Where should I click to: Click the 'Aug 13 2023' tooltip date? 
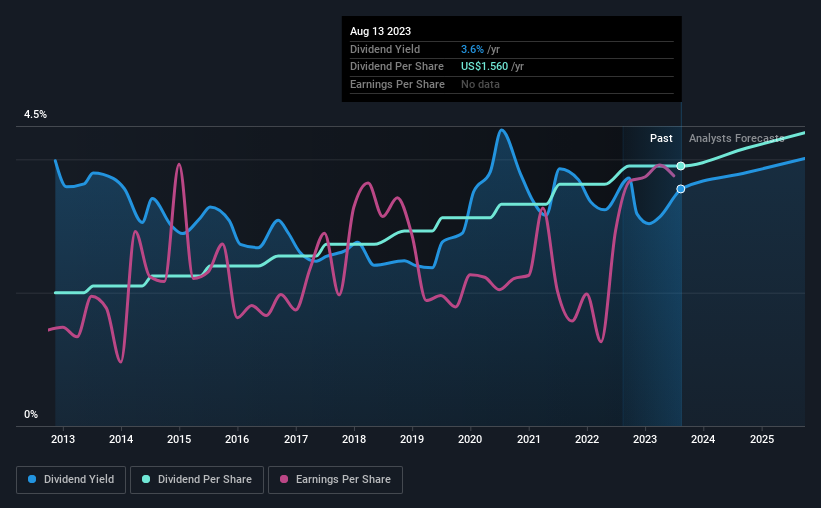pos(381,31)
